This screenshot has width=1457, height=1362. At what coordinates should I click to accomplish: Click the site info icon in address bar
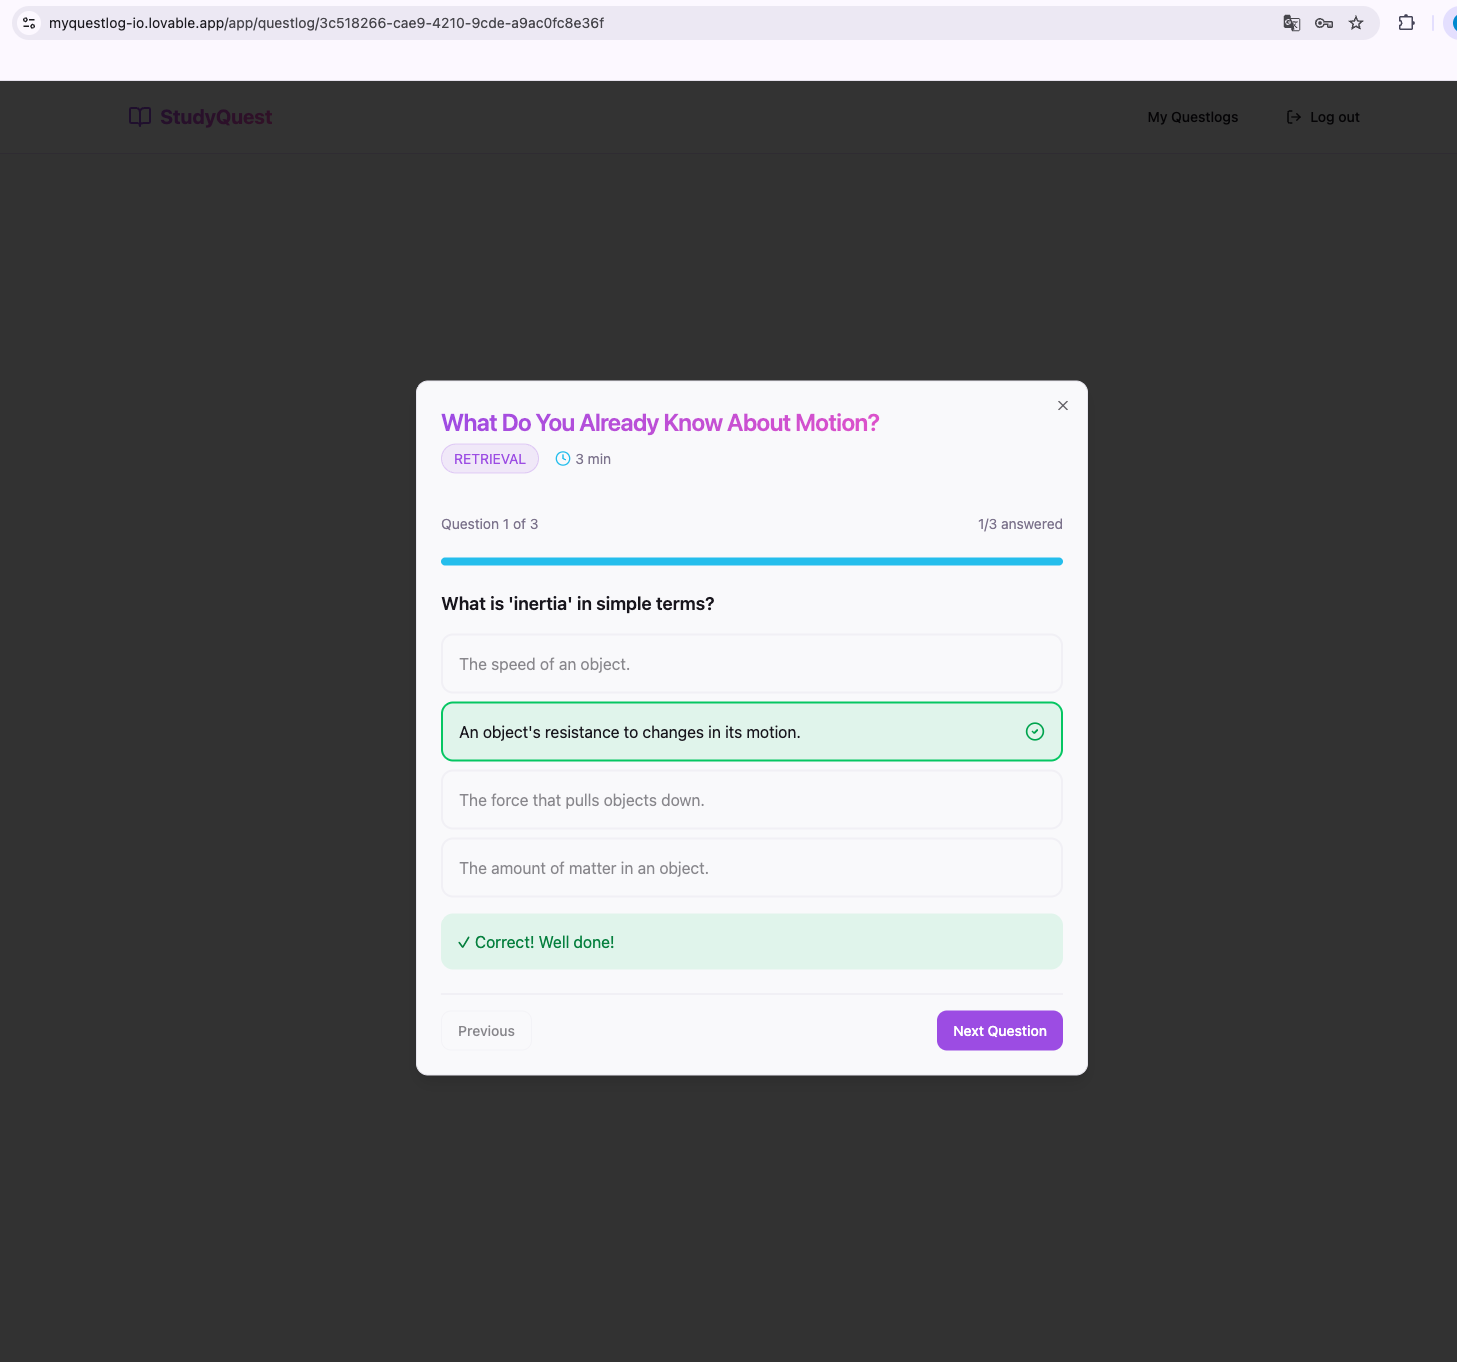pyautogui.click(x=29, y=23)
